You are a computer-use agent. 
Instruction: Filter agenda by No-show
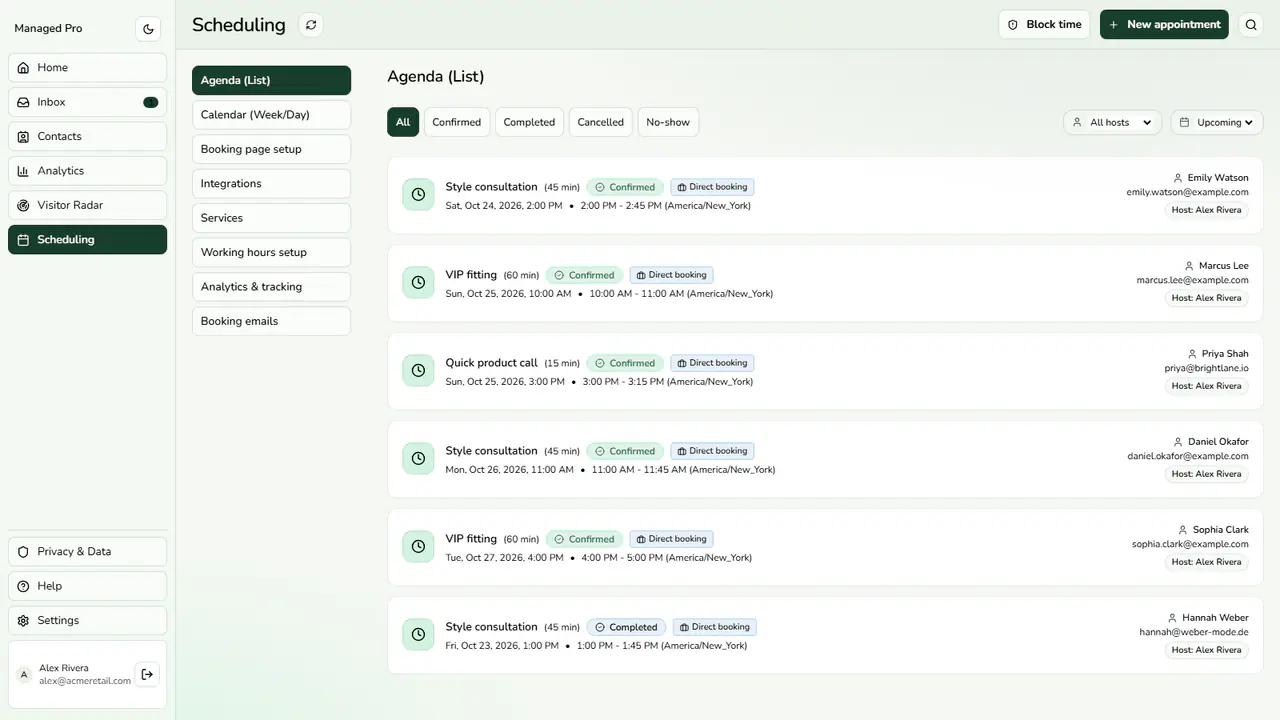[668, 122]
